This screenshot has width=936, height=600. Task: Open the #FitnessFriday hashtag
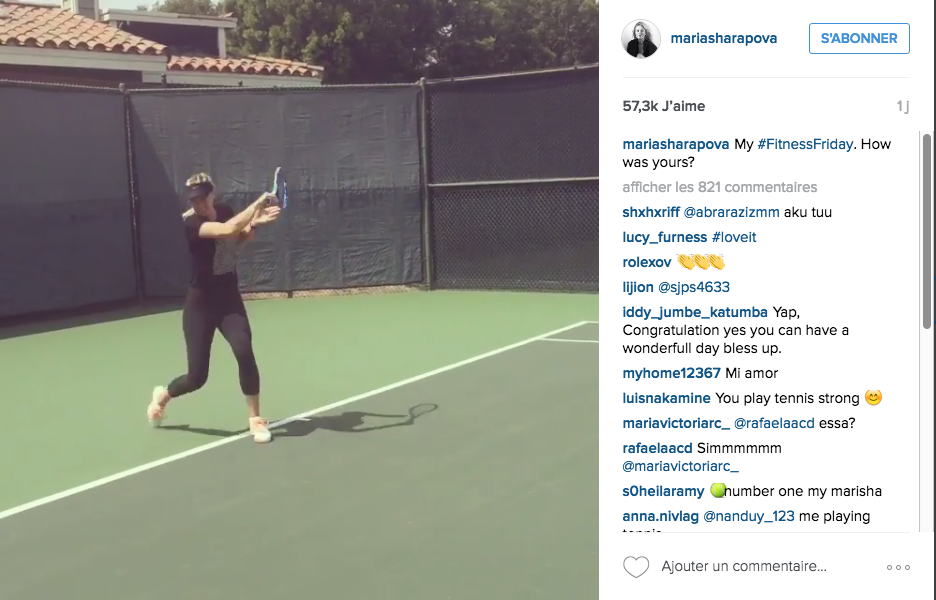point(805,144)
